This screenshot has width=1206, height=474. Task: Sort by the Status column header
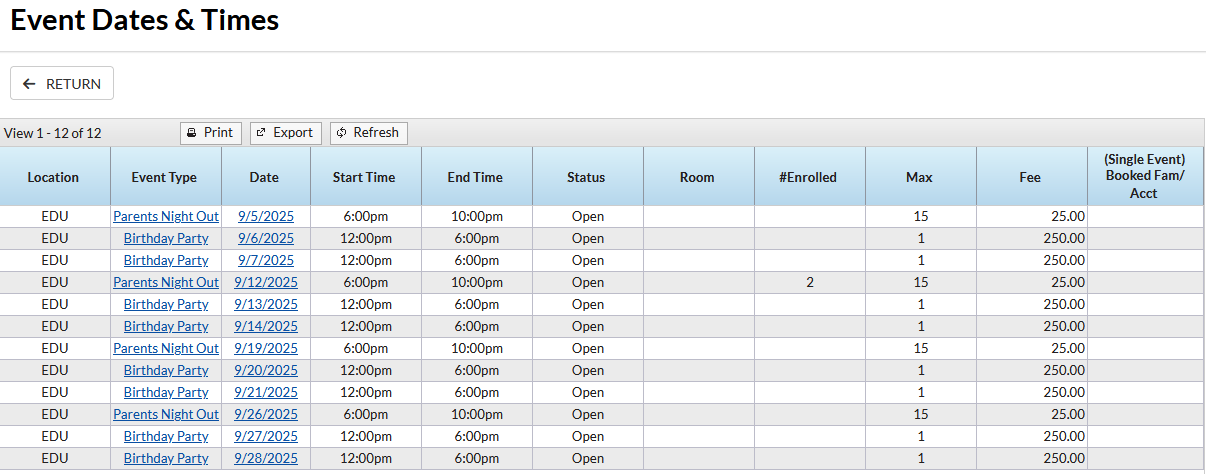click(588, 177)
